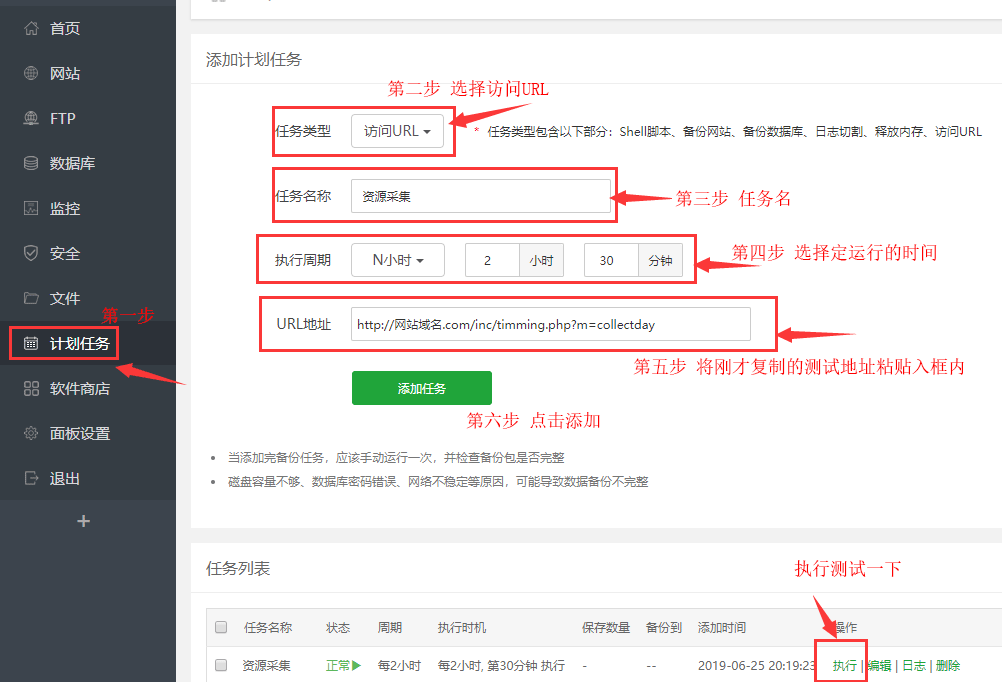Viewport: 1002px width, 682px height.
Task: Click the home icon in sidebar
Action: click(31, 29)
